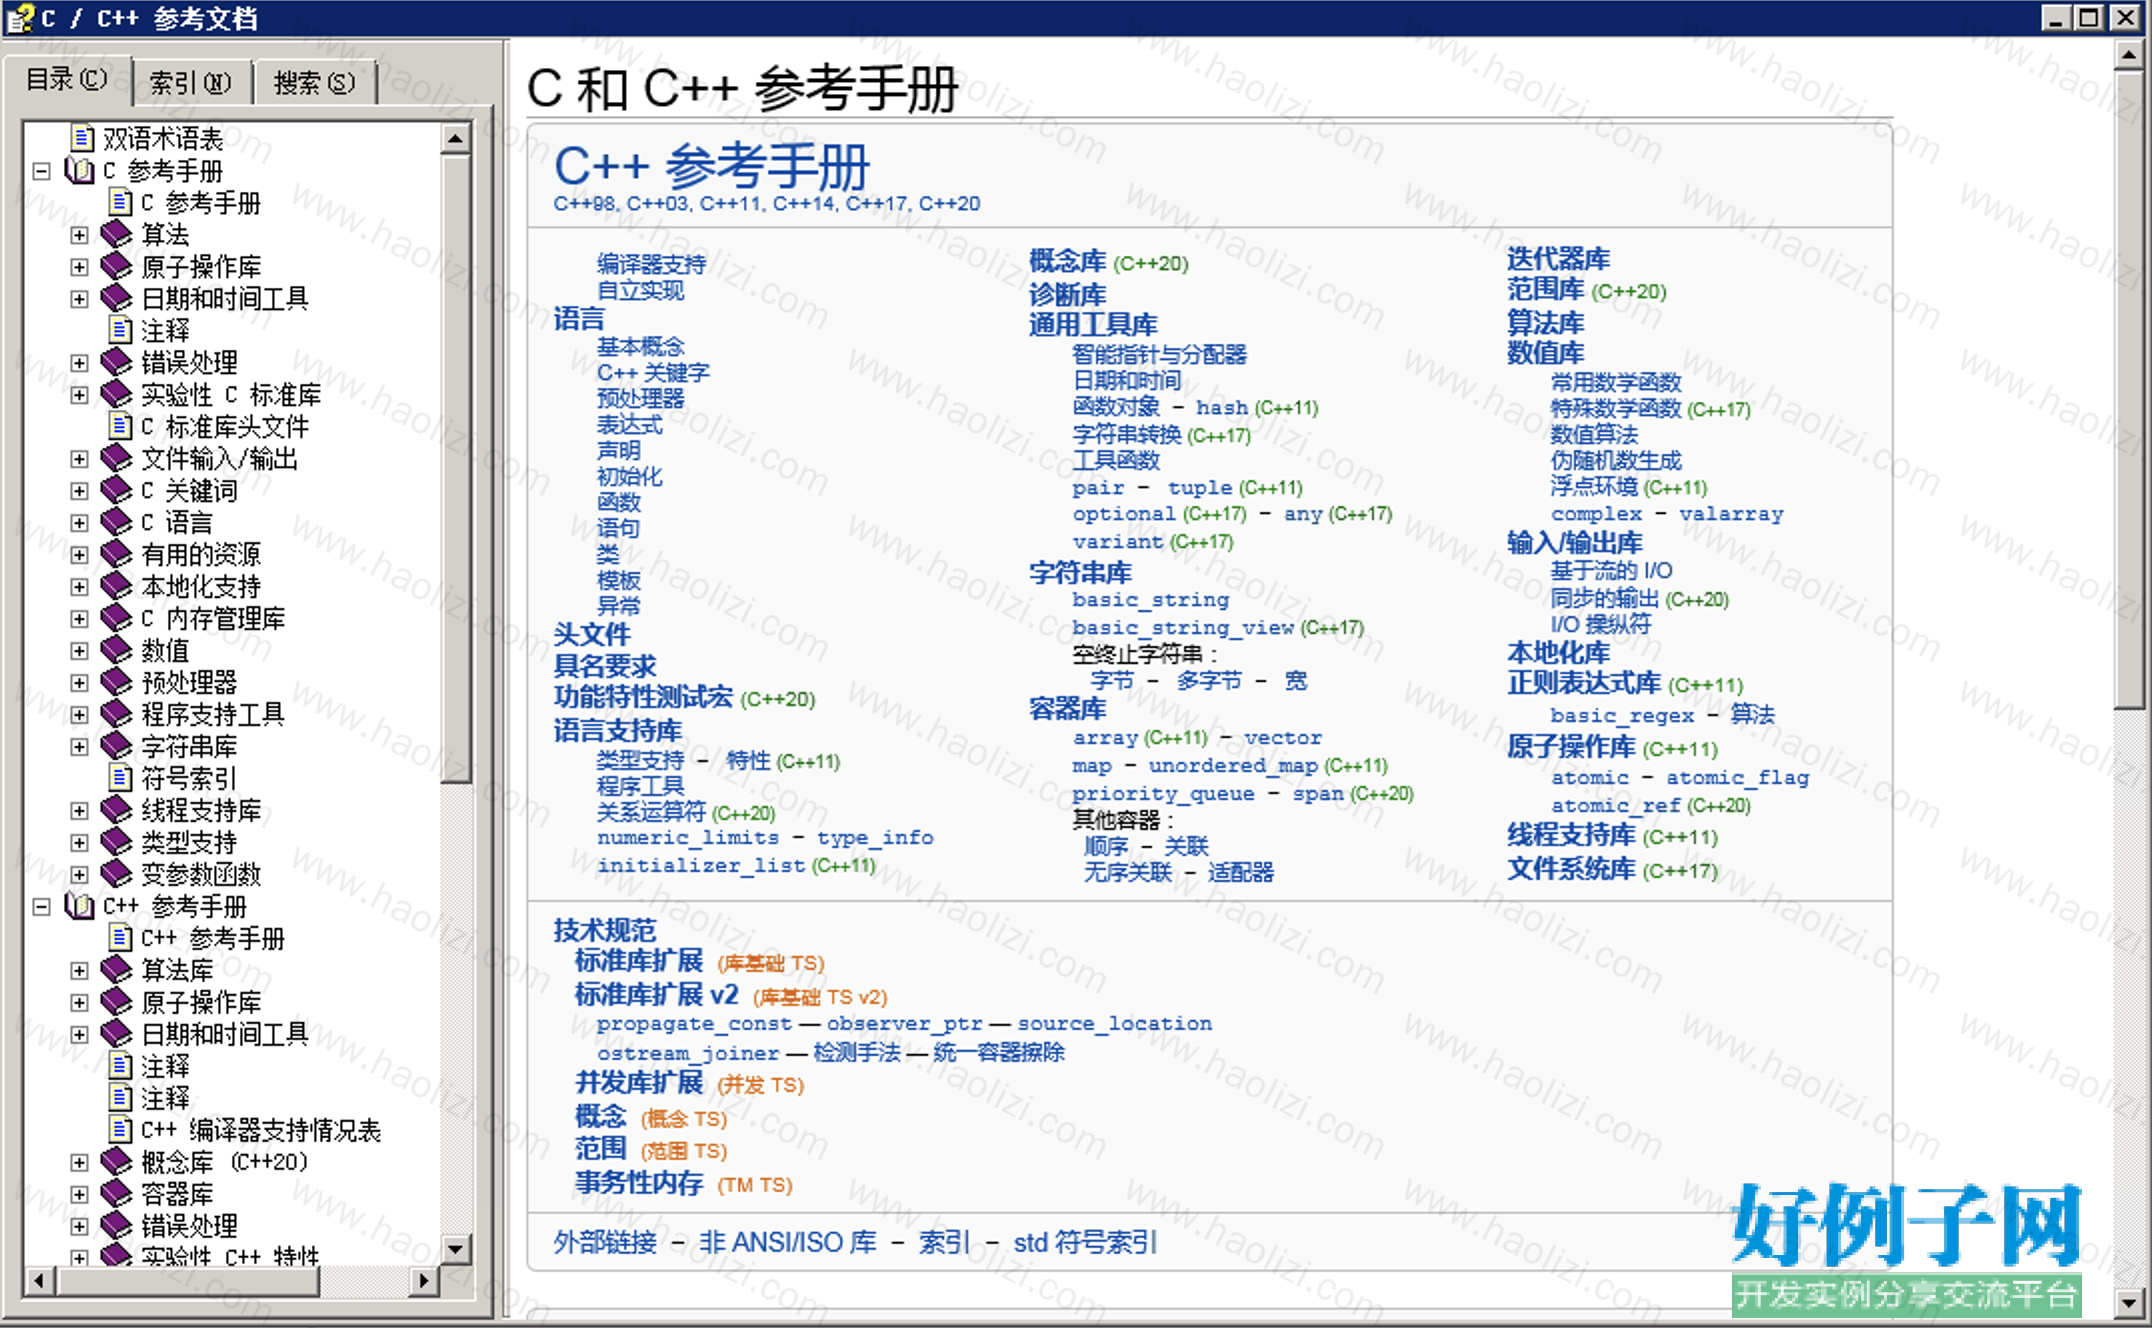
Task: Switch to the 目录 (C) tab
Action: pyautogui.click(x=66, y=79)
